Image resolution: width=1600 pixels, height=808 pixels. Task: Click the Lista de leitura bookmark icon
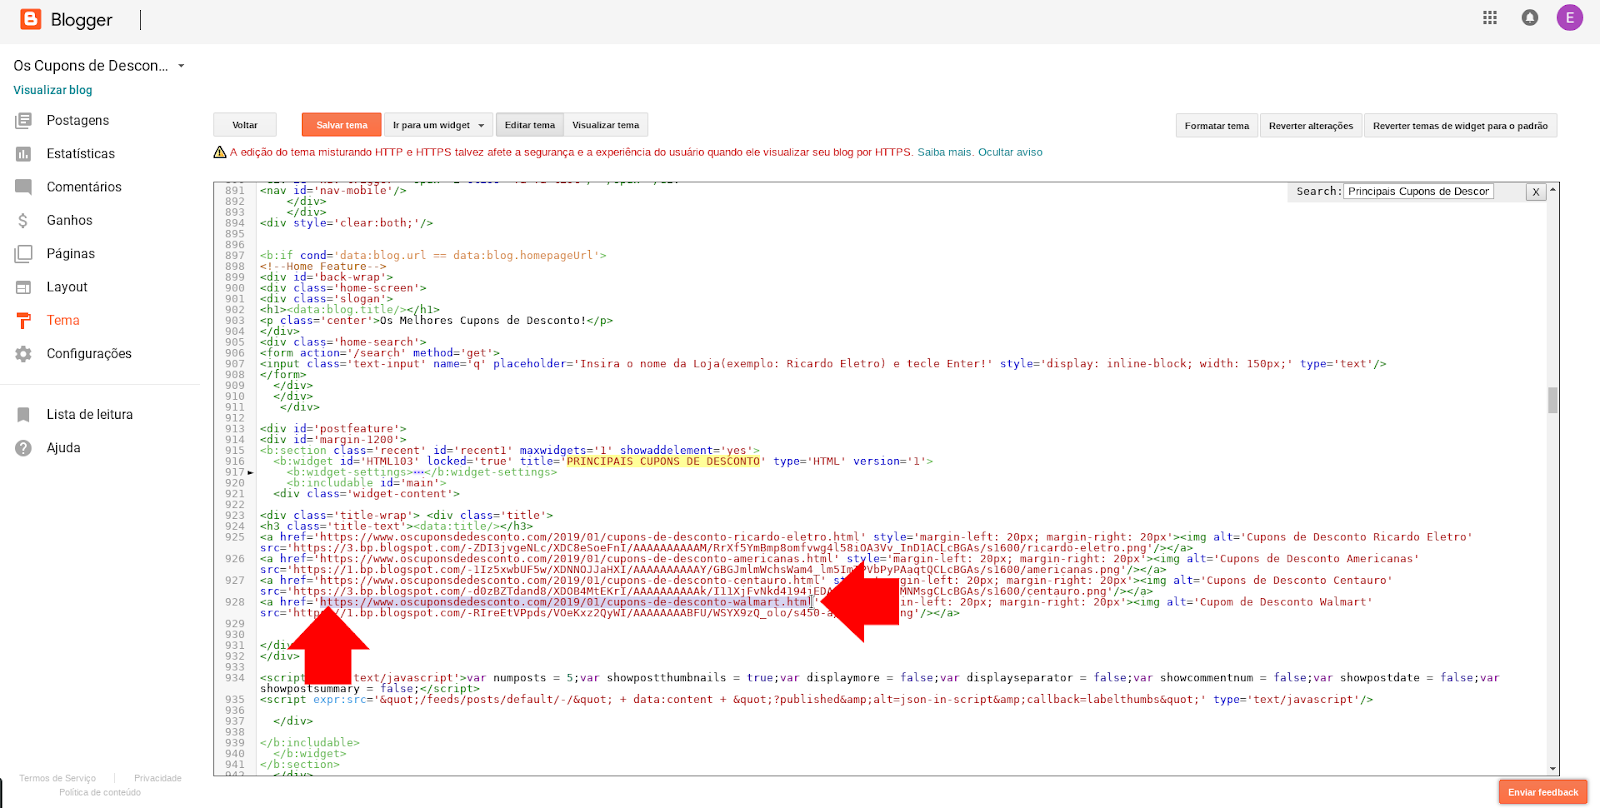tap(24, 415)
